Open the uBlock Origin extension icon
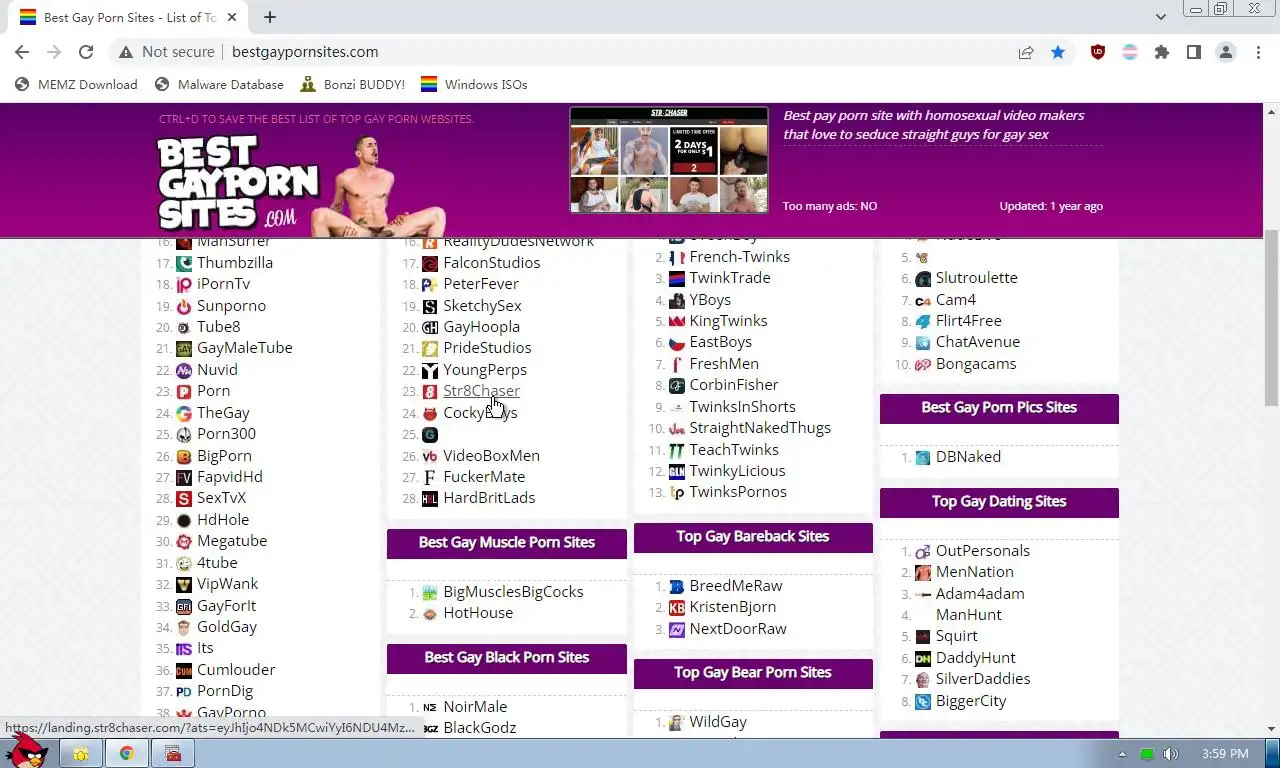The width and height of the screenshot is (1280, 768). pos(1098,52)
